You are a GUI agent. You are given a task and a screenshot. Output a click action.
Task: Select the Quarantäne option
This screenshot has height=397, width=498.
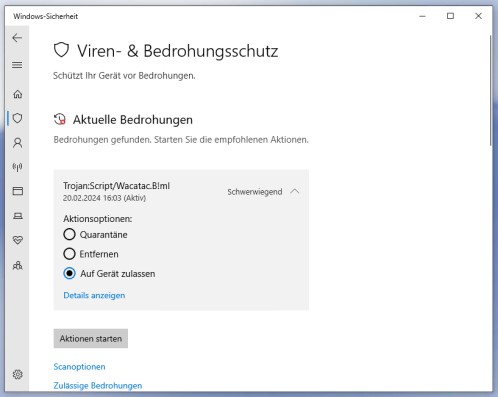(95, 234)
